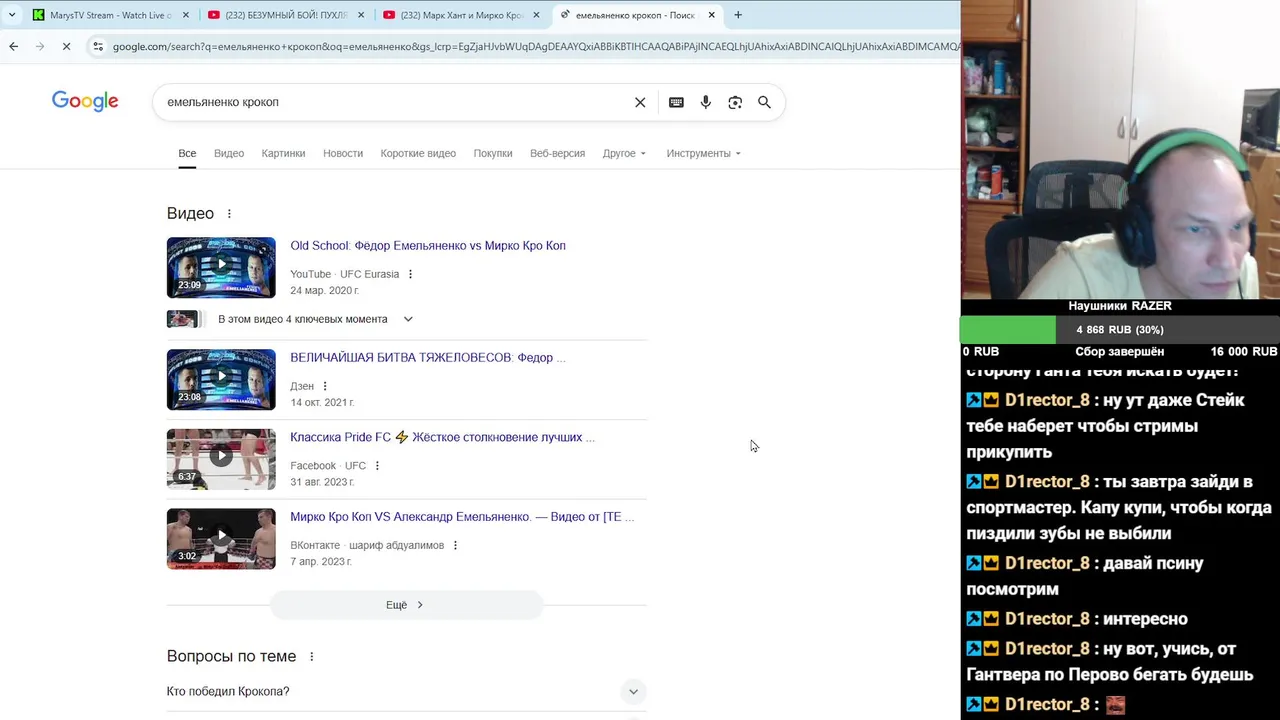Open Мирко Кро Коп VS Александр Емельяненко link
1280x720 pixels.
(x=462, y=517)
